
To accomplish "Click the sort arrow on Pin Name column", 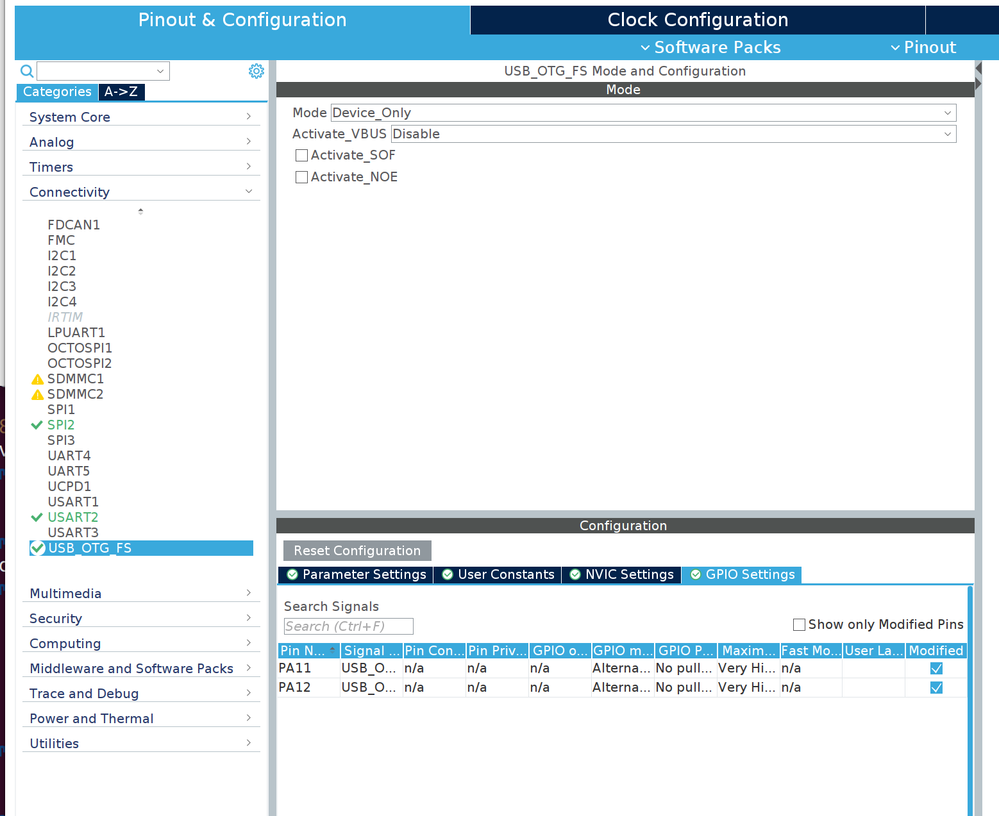I will (x=333, y=650).
